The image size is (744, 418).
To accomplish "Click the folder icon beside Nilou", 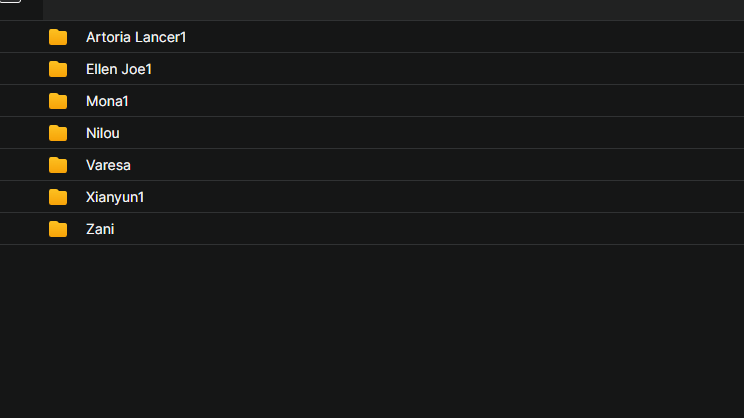I will click(58, 133).
